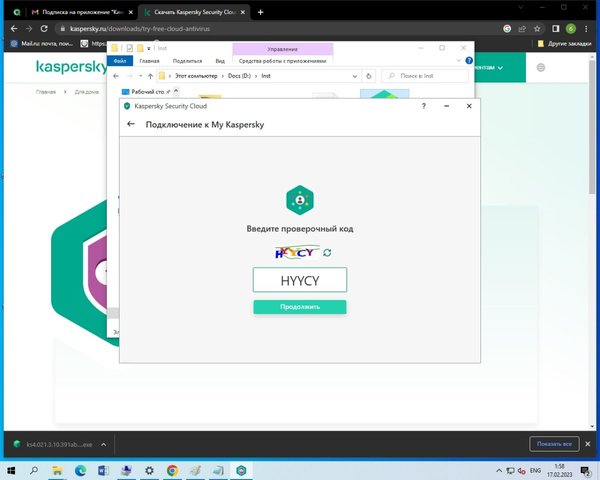This screenshot has height=480, width=600.
Task: Open help in Kaspersky Security Cloud window
Action: [424, 106]
